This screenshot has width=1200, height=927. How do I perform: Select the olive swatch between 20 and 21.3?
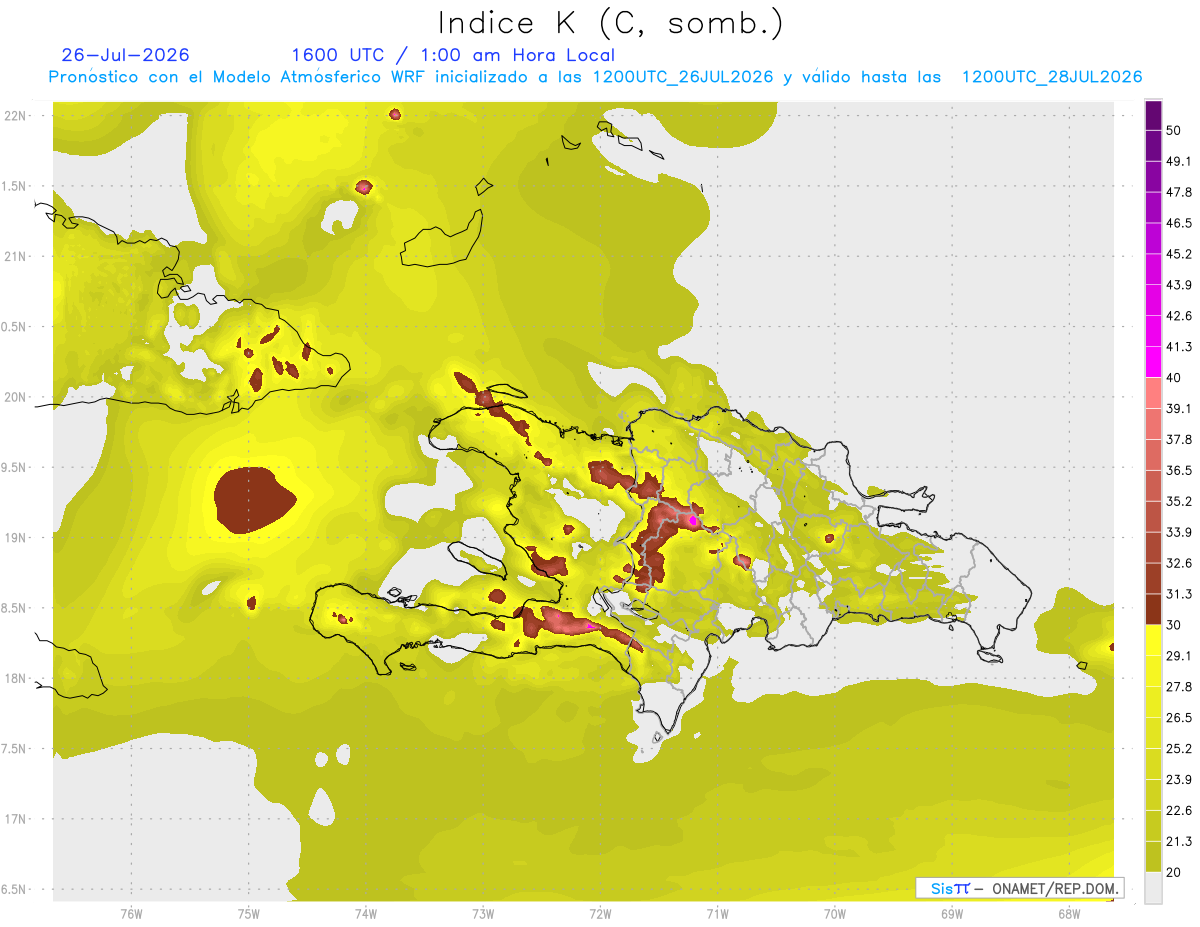[x=1153, y=857]
